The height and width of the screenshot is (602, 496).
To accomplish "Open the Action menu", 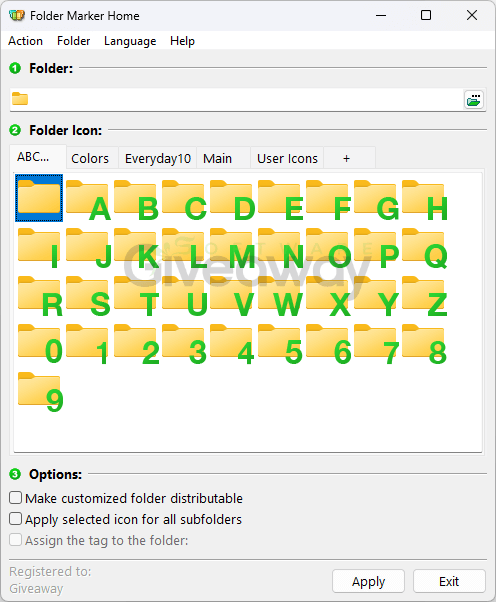I will point(26,41).
